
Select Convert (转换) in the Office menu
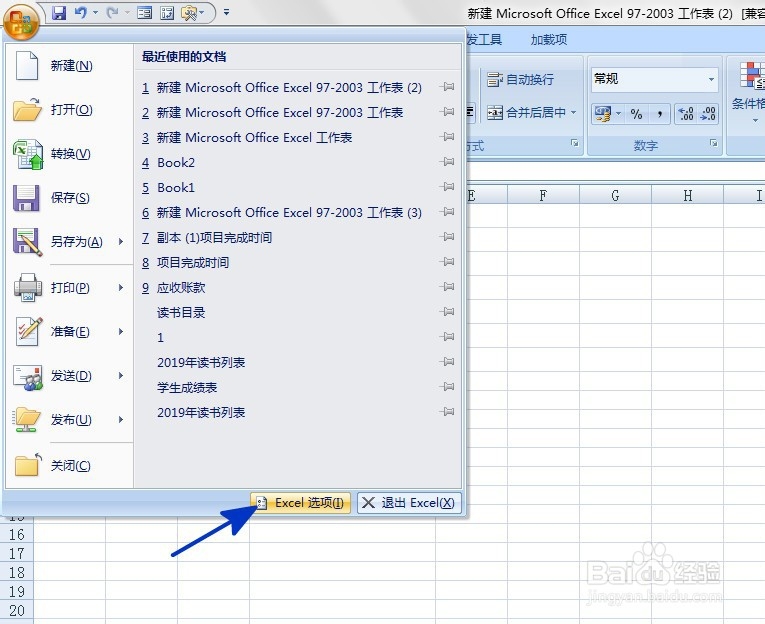(69, 154)
